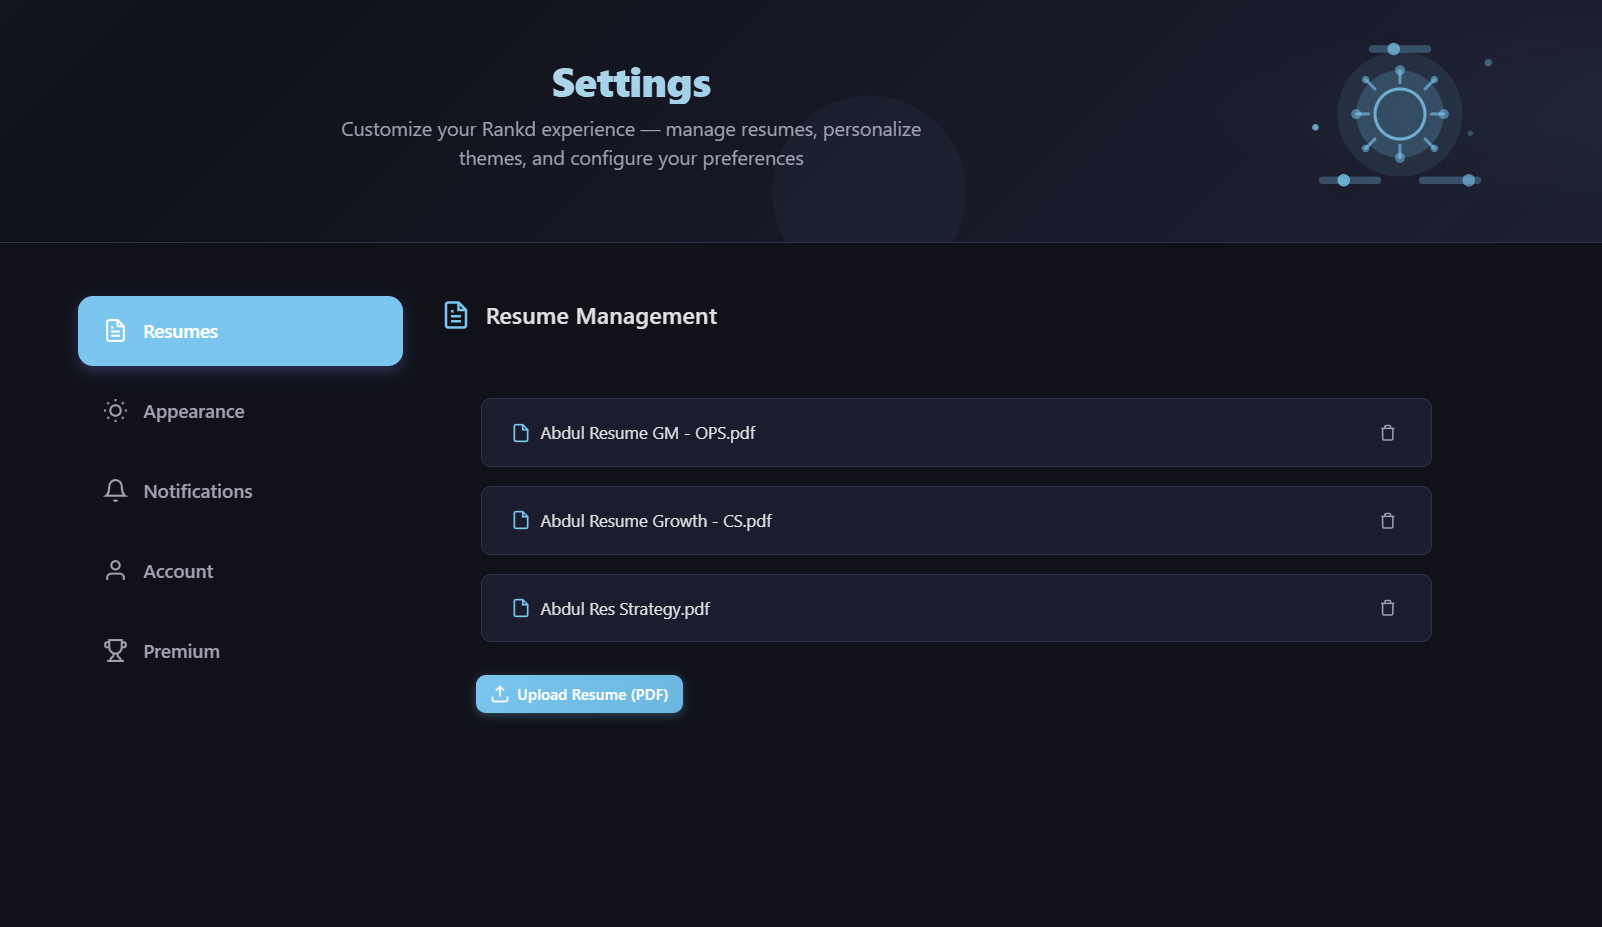The width and height of the screenshot is (1602, 927).
Task: Delete Abdul Resume Growth - CS.pdf with trash icon
Action: [x=1387, y=520]
